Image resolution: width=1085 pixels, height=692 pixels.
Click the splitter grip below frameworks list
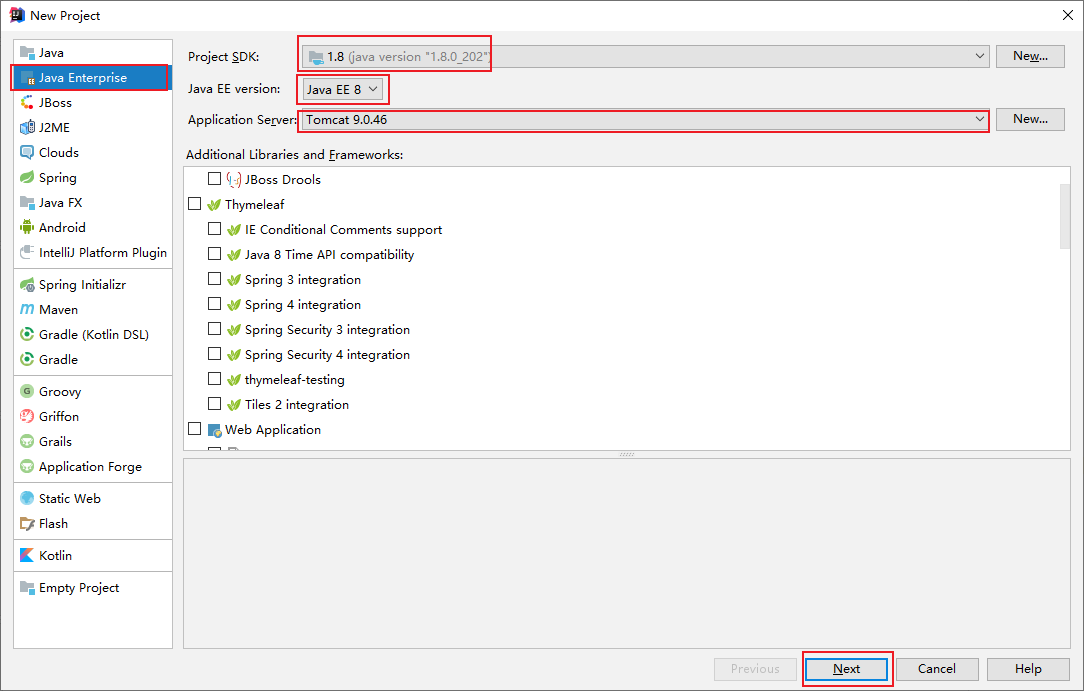coord(627,455)
